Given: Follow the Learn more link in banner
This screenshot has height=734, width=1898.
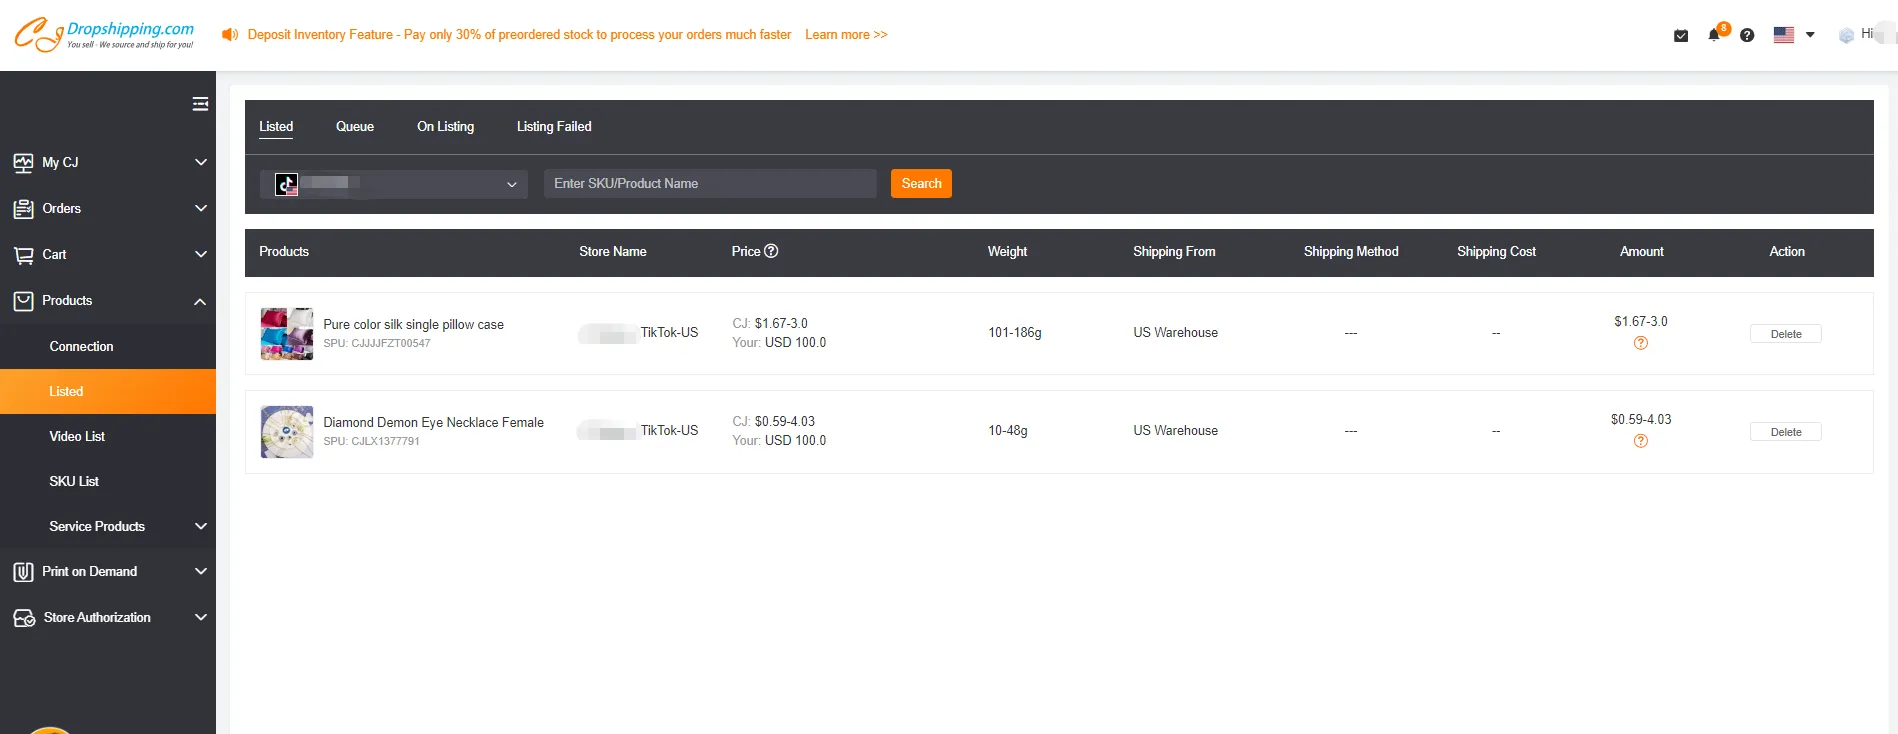Looking at the screenshot, I should (846, 35).
